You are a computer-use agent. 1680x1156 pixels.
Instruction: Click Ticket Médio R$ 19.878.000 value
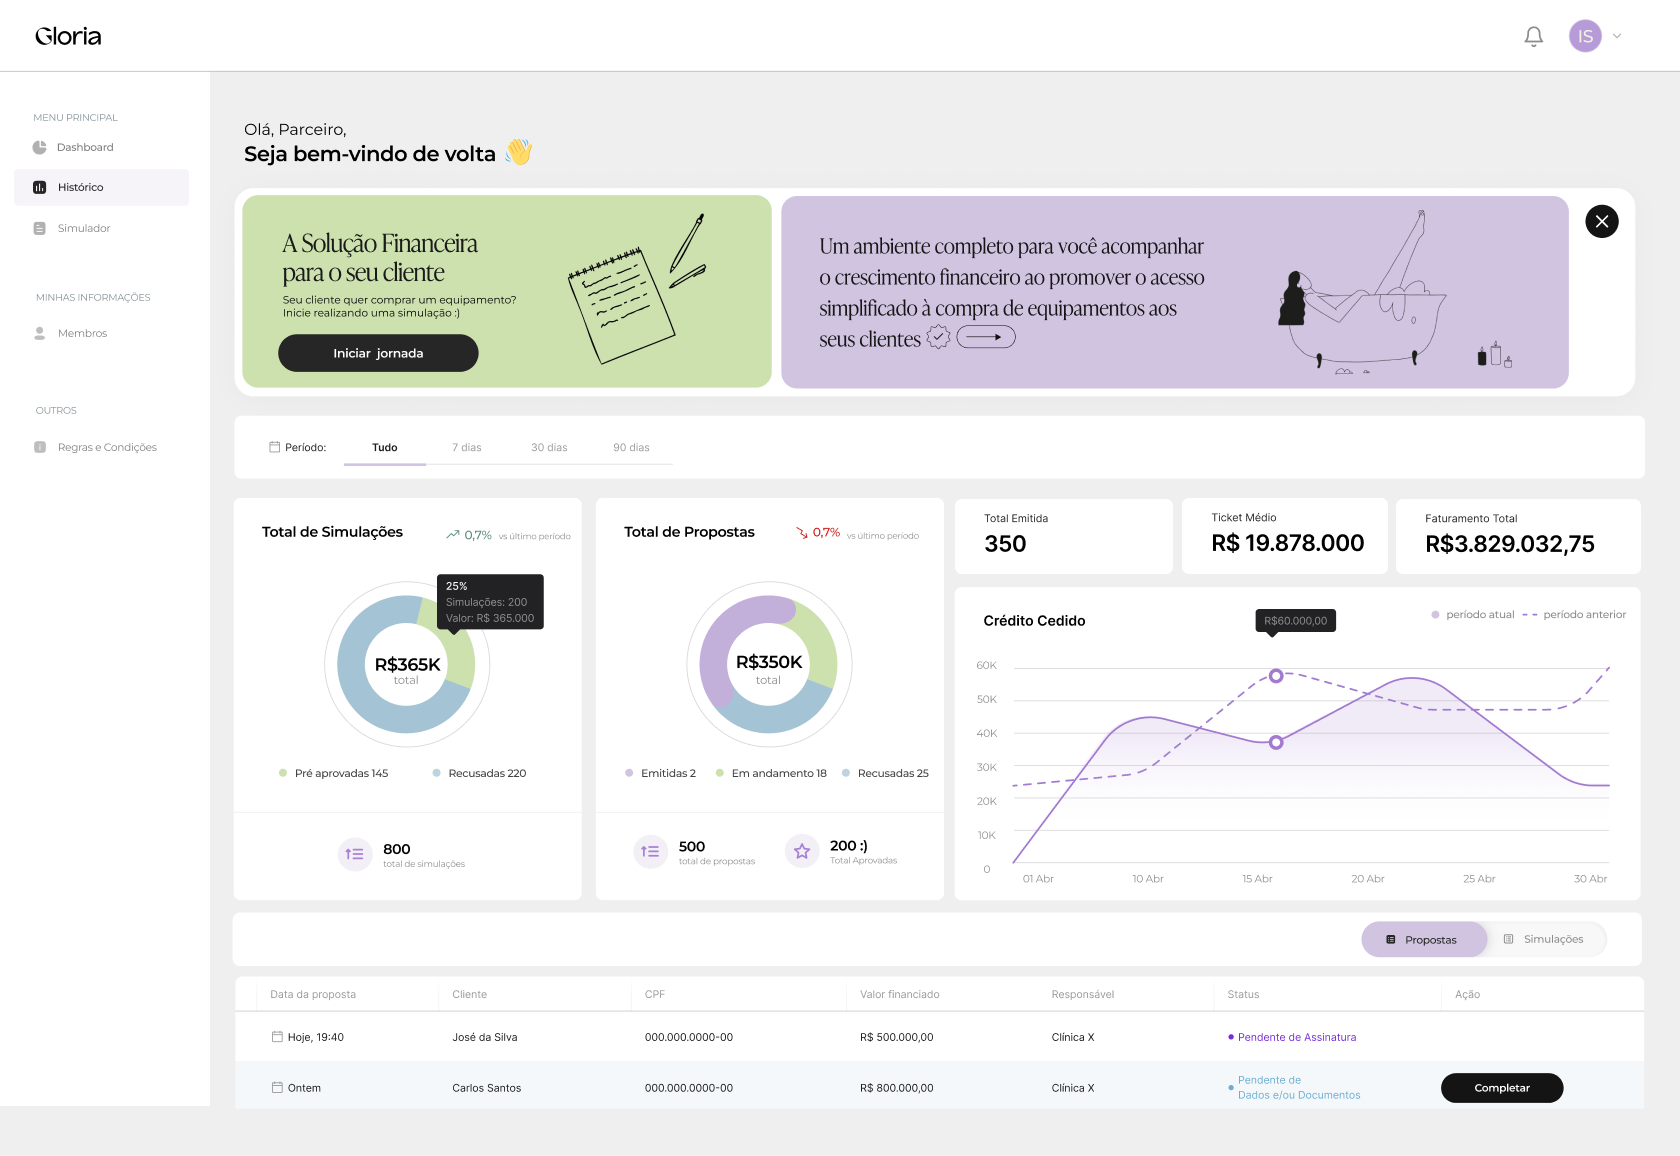click(x=1288, y=543)
